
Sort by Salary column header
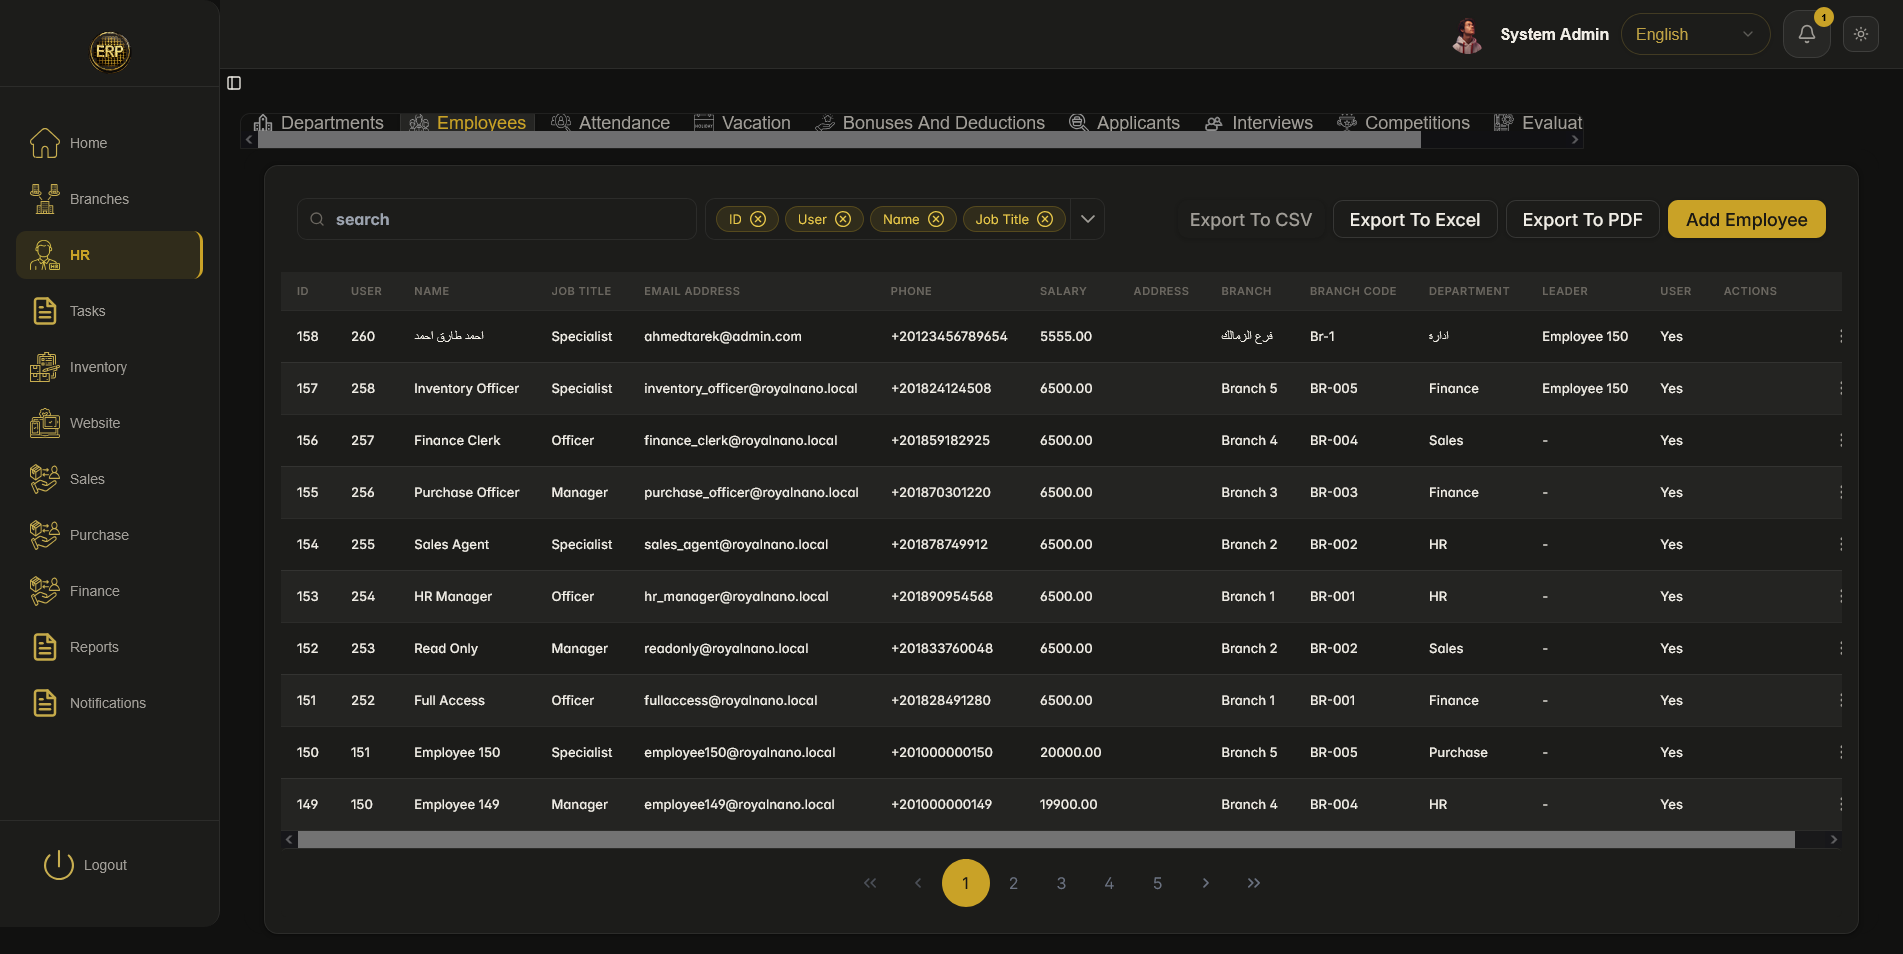point(1063,291)
